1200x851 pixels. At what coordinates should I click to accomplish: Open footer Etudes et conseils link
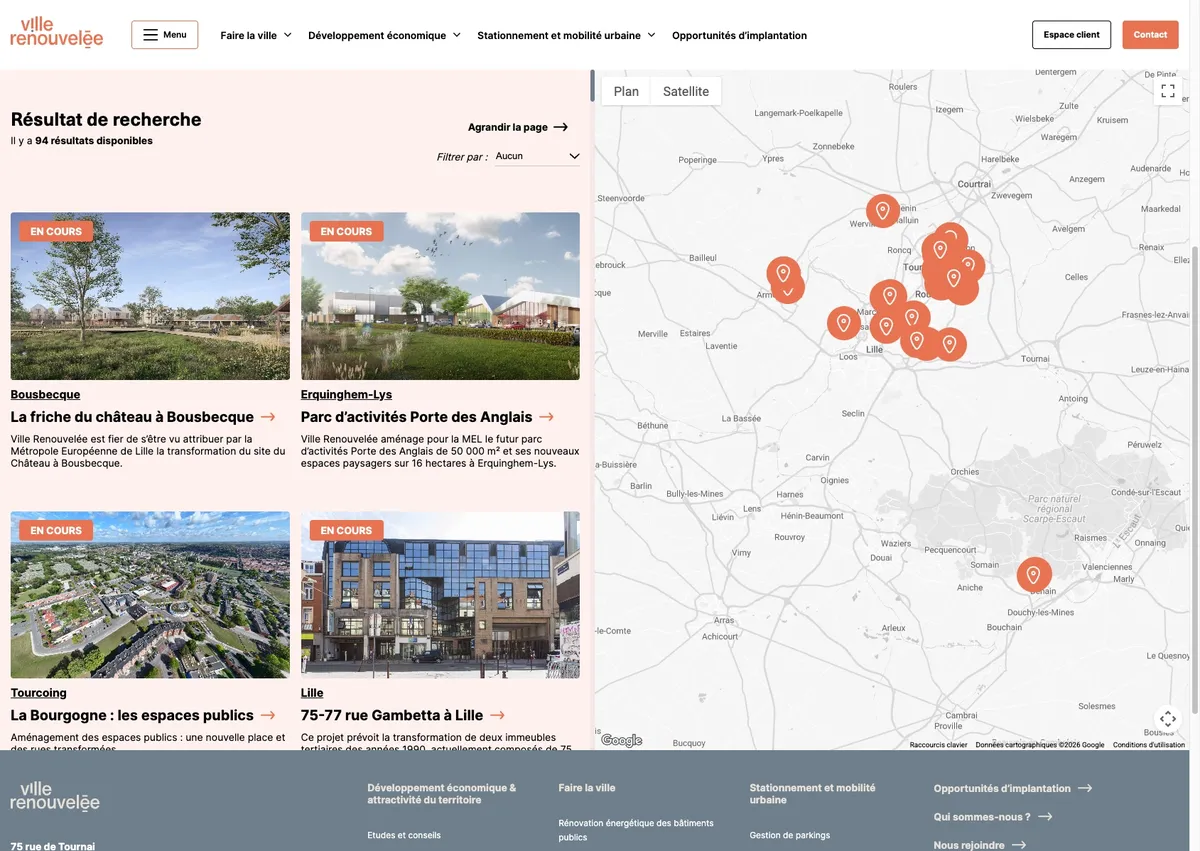click(x=404, y=835)
